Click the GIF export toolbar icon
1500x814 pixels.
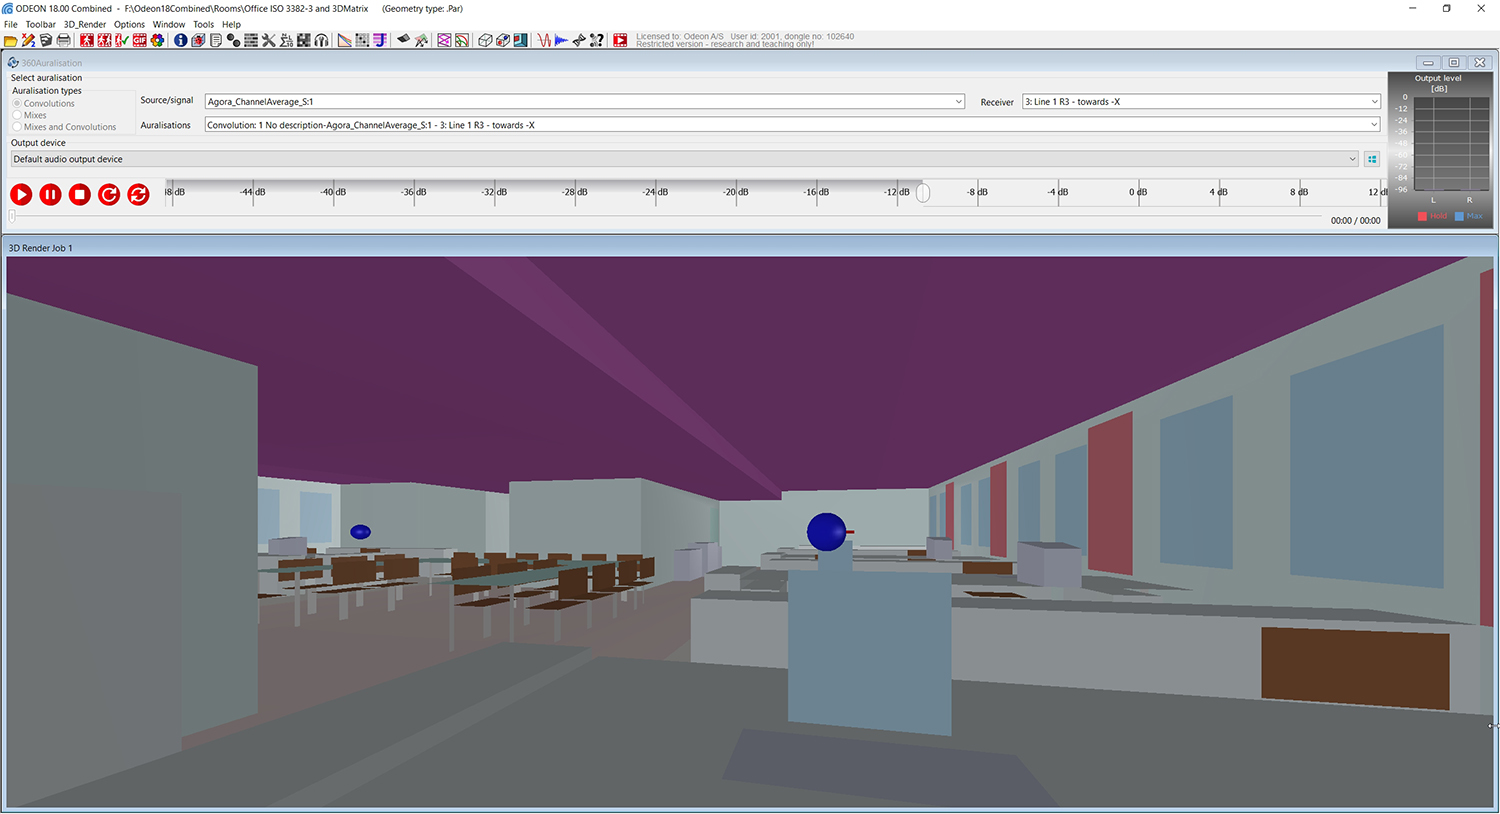(139, 40)
